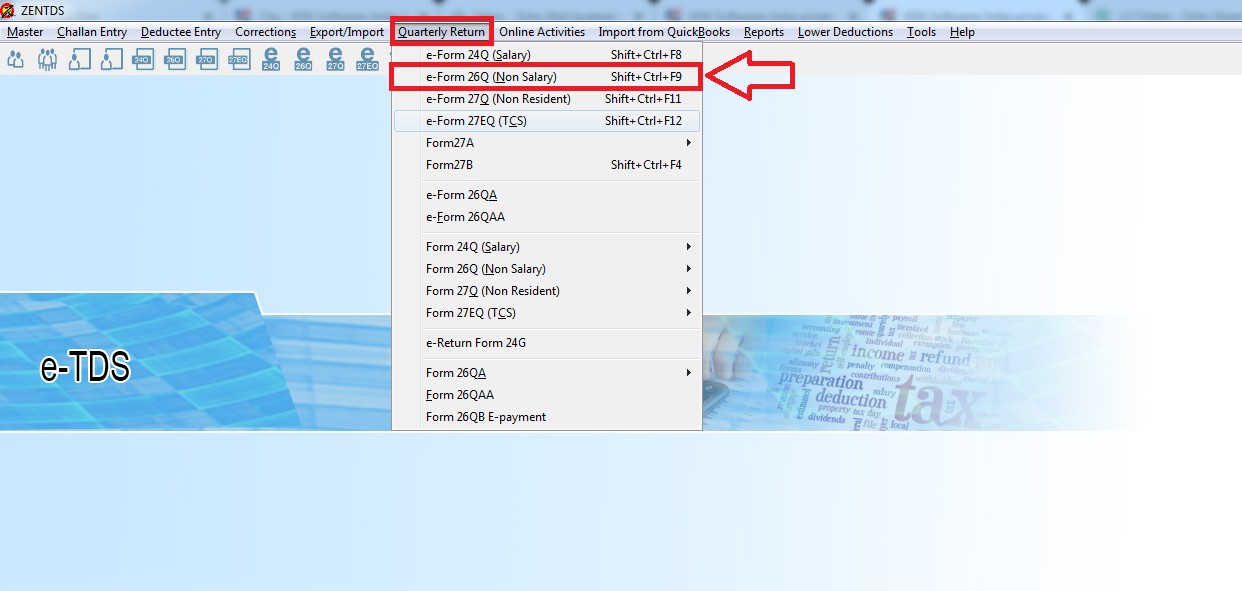1242x591 pixels.
Task: Open the Deductee Entry menu
Action: 181,32
